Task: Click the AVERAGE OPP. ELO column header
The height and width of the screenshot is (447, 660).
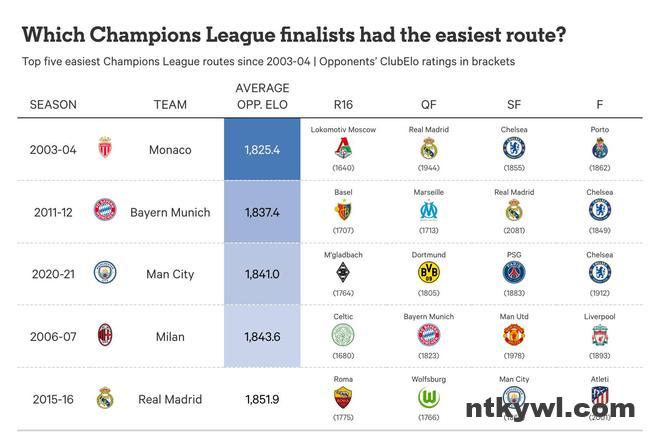Action: click(x=262, y=96)
